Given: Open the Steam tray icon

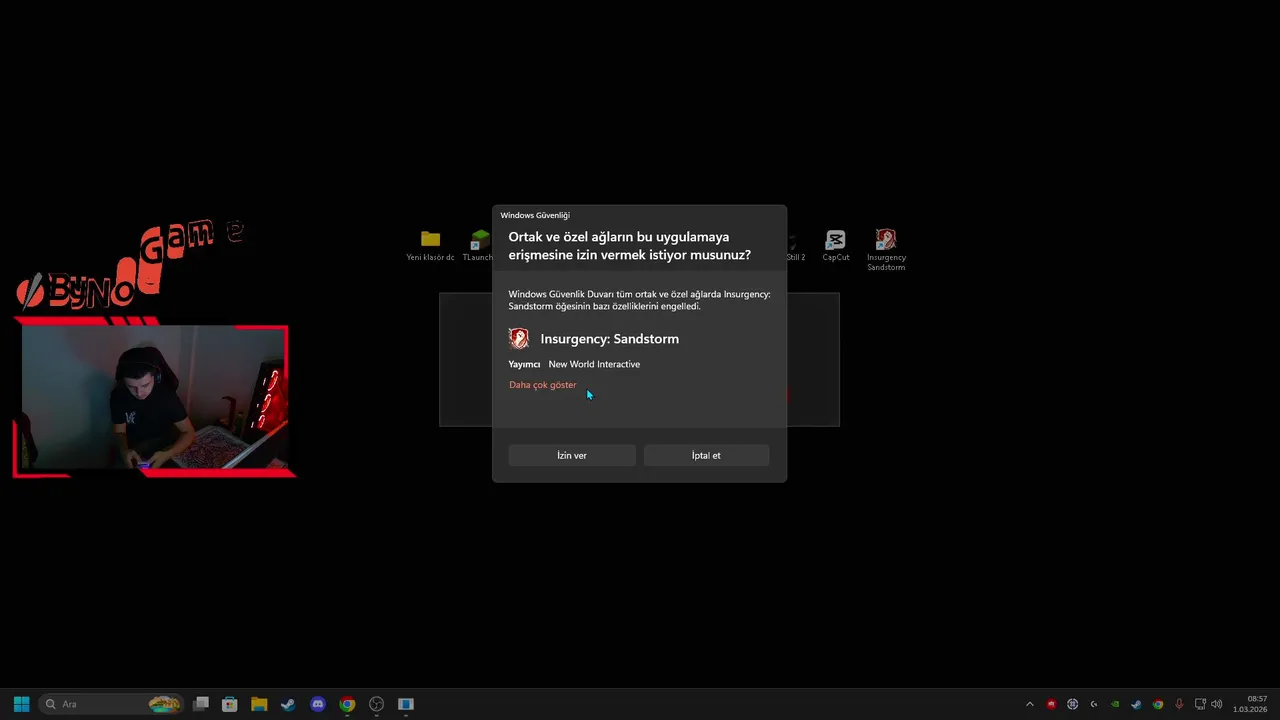Looking at the screenshot, I should [1136, 704].
